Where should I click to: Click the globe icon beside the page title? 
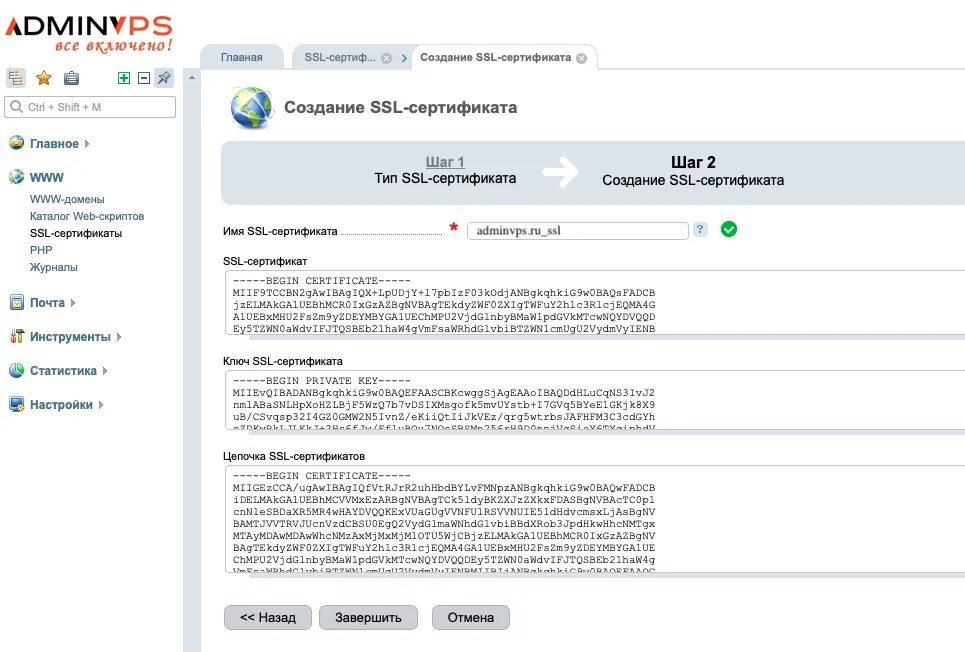pyautogui.click(x=251, y=107)
